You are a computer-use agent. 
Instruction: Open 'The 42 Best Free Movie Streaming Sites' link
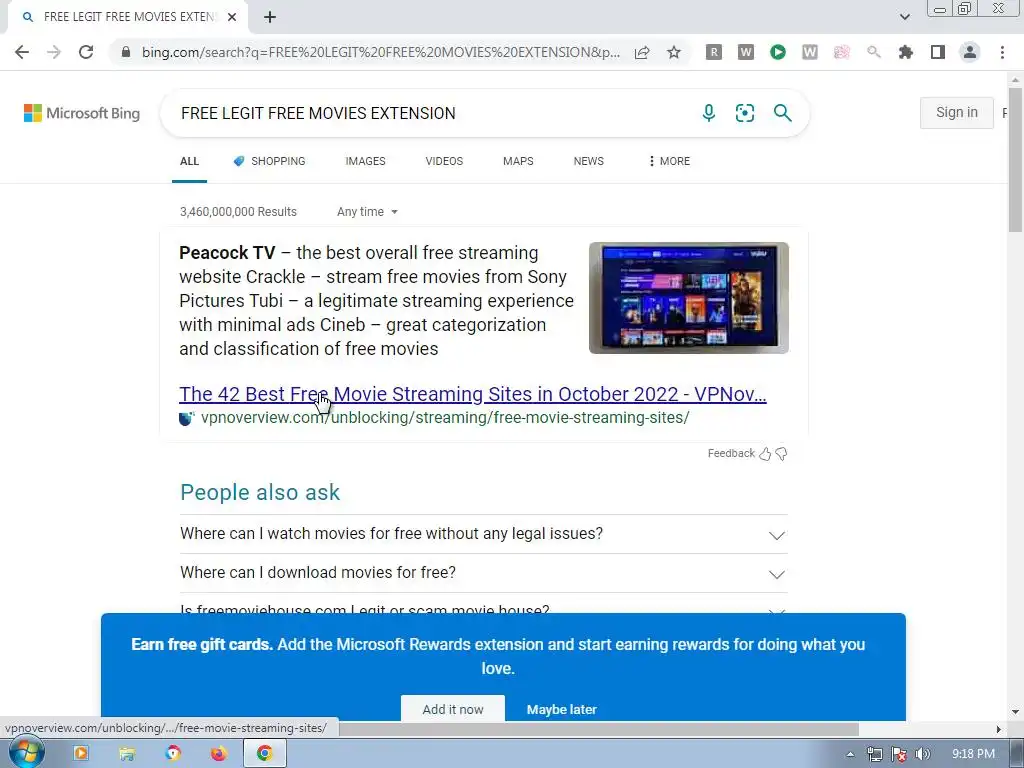tap(473, 394)
